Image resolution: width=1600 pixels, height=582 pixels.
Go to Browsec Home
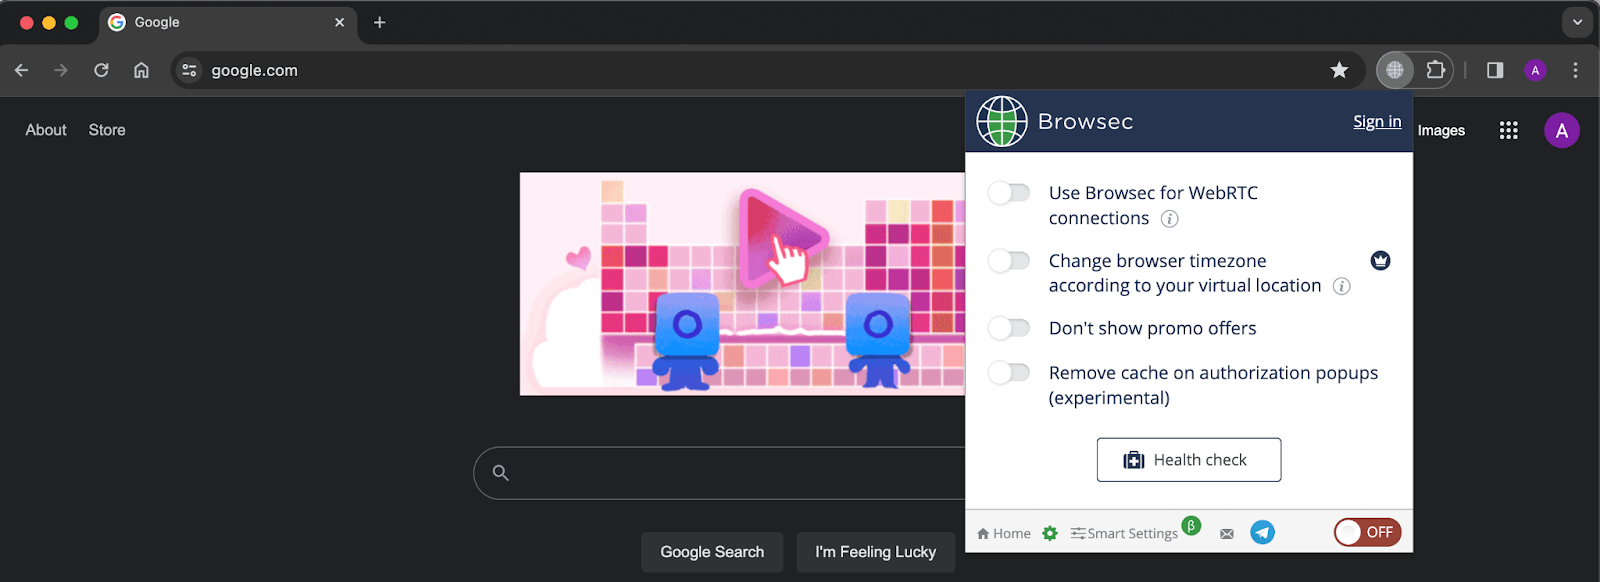pos(1004,533)
